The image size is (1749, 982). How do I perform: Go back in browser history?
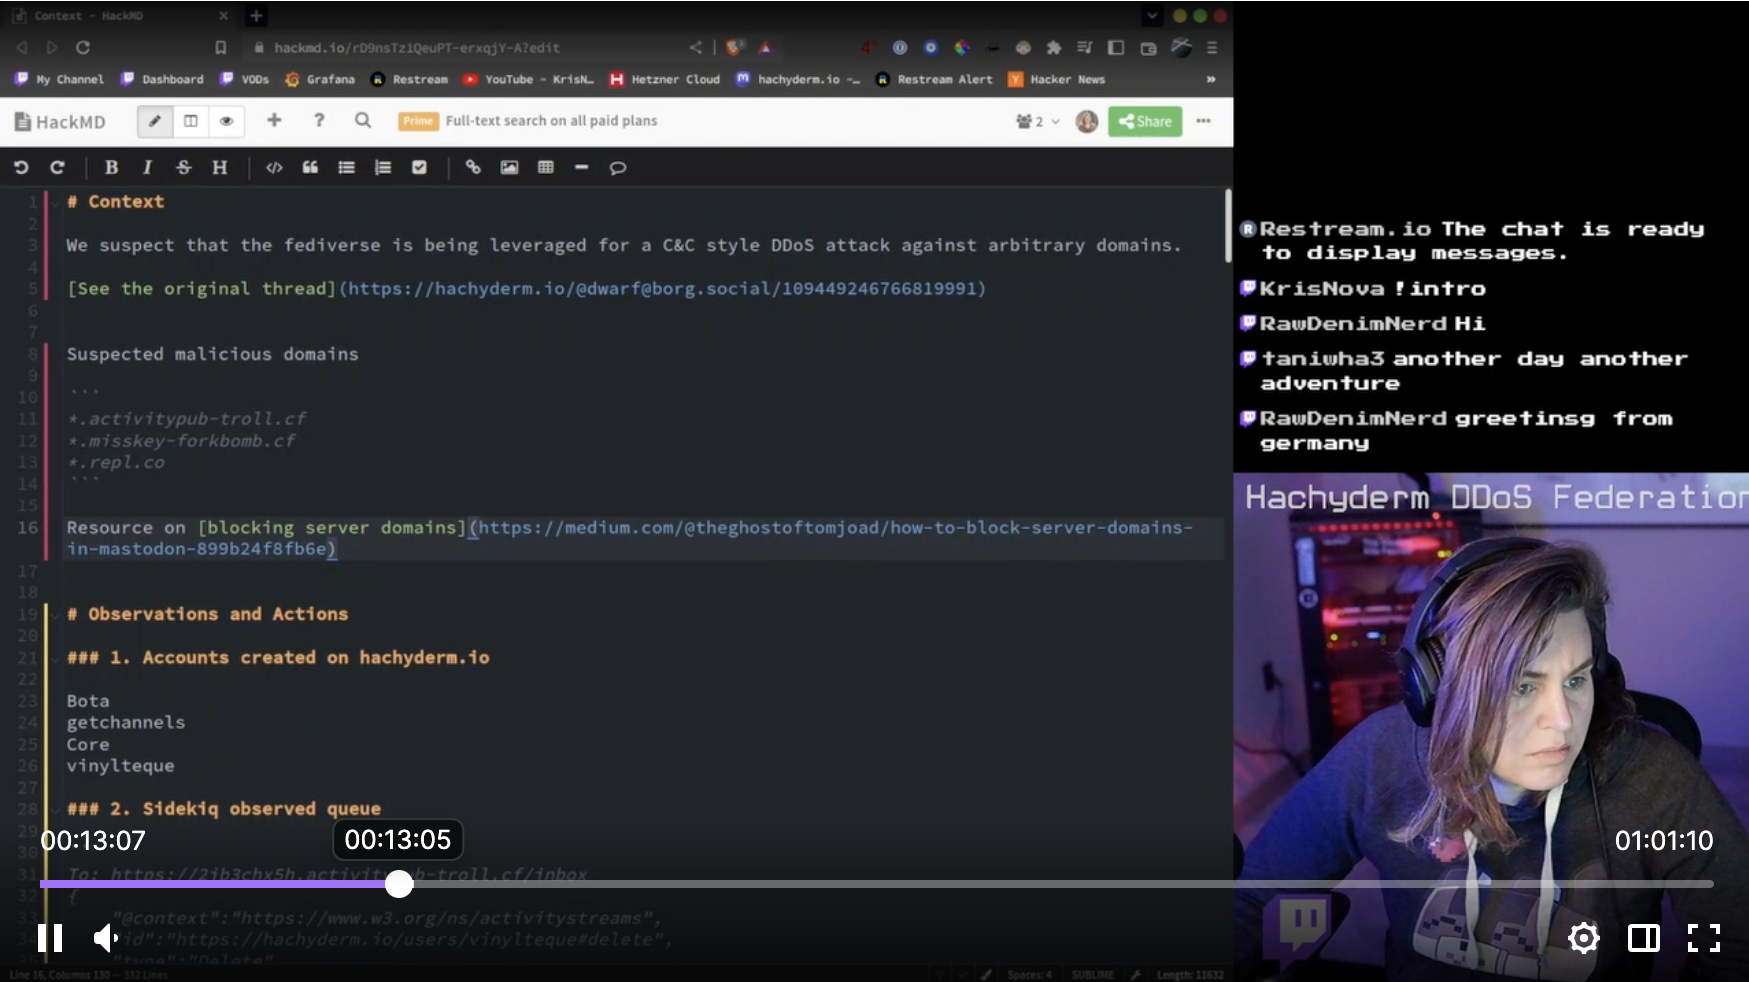click(21, 47)
